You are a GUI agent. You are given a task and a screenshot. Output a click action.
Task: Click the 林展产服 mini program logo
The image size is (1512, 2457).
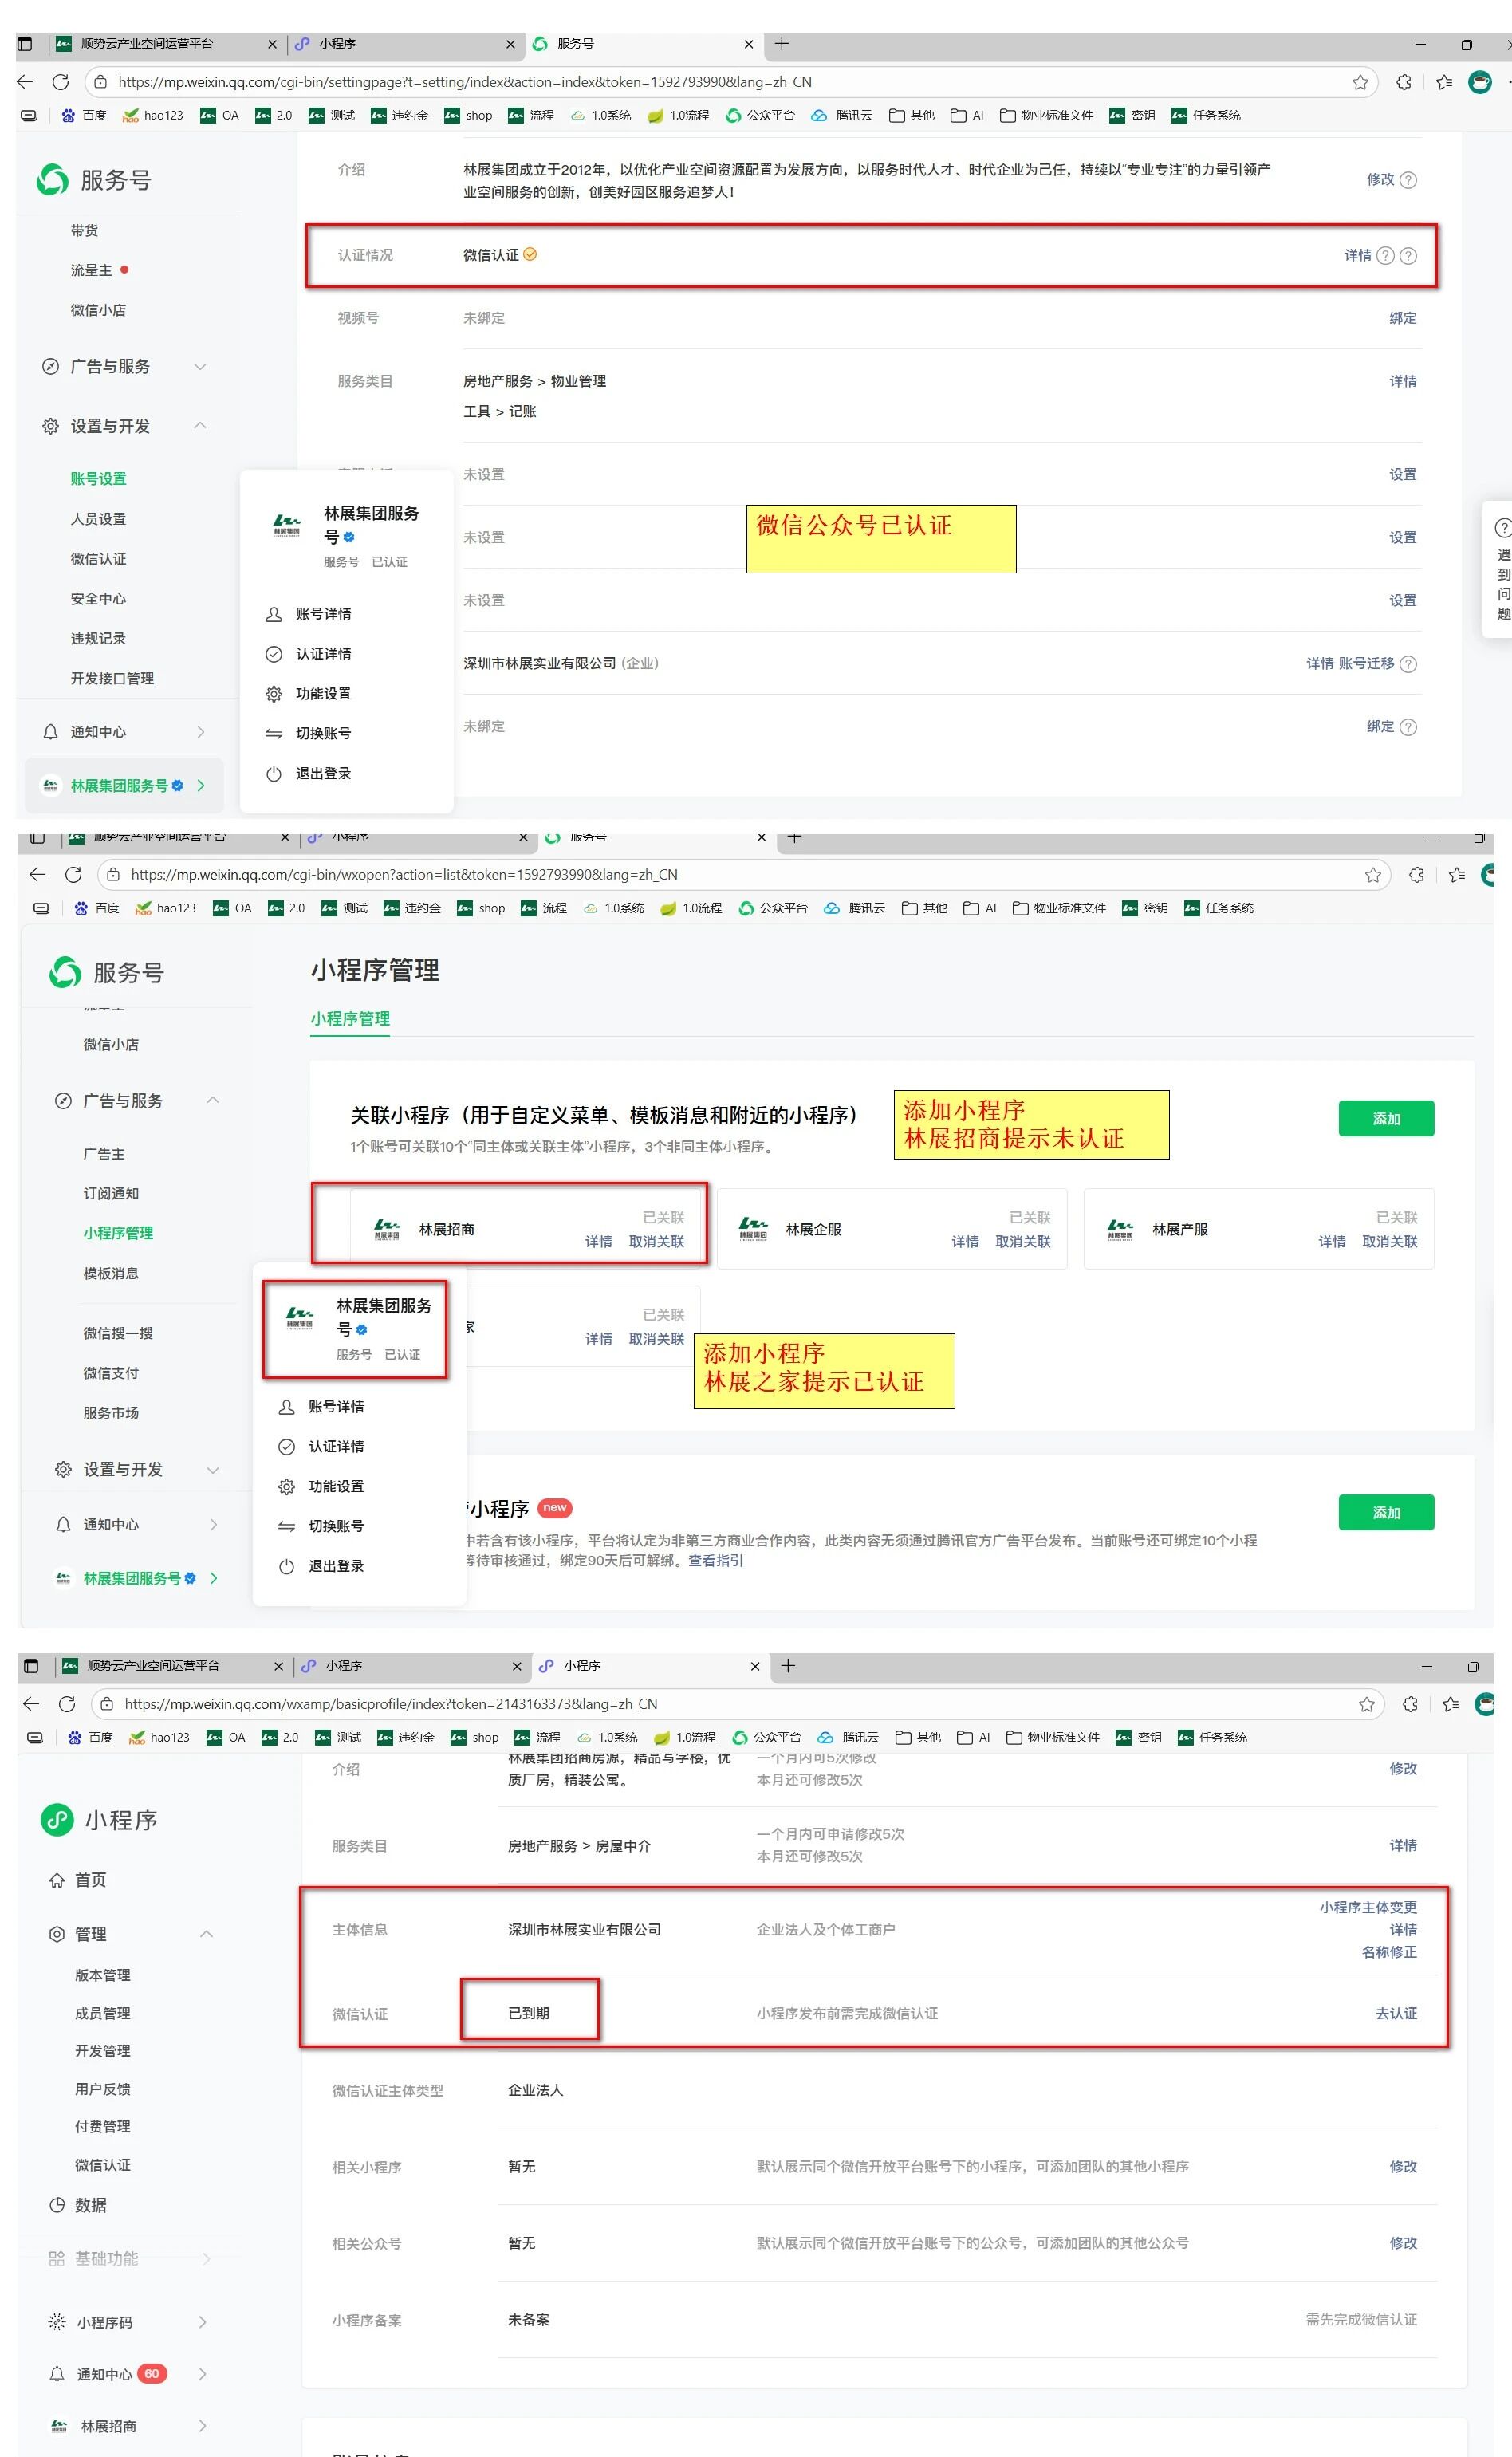pyautogui.click(x=1120, y=1229)
